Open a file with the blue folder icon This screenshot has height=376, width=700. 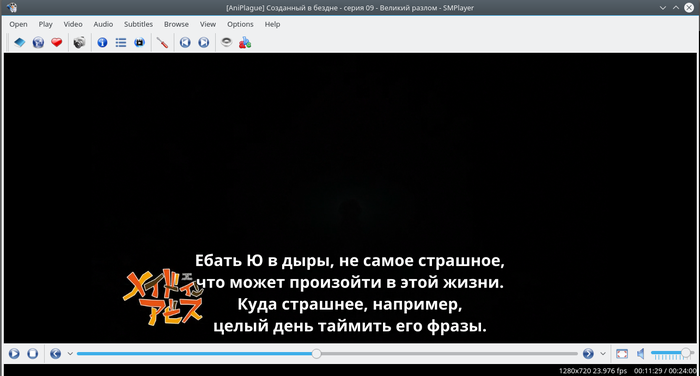point(19,42)
